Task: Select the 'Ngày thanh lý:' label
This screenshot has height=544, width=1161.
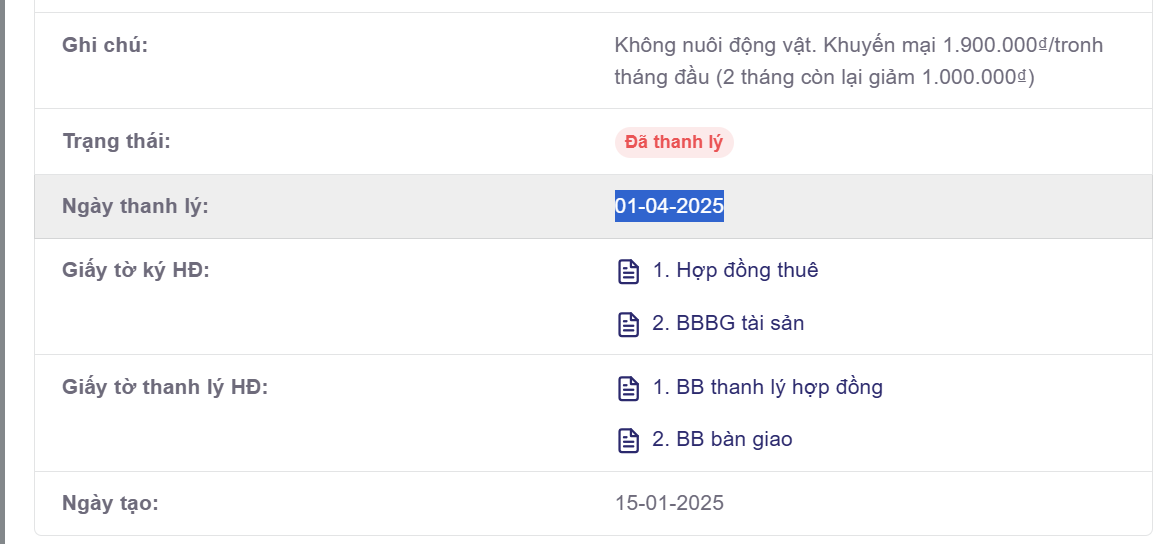Action: point(135,207)
